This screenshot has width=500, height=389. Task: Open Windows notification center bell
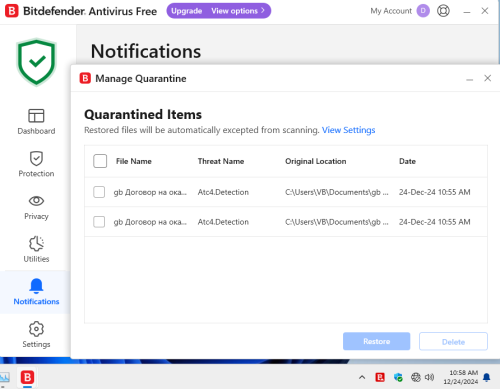pos(486,377)
